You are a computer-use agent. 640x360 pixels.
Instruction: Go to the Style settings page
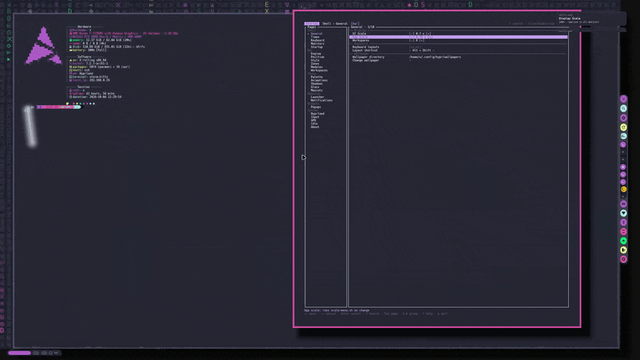315,60
